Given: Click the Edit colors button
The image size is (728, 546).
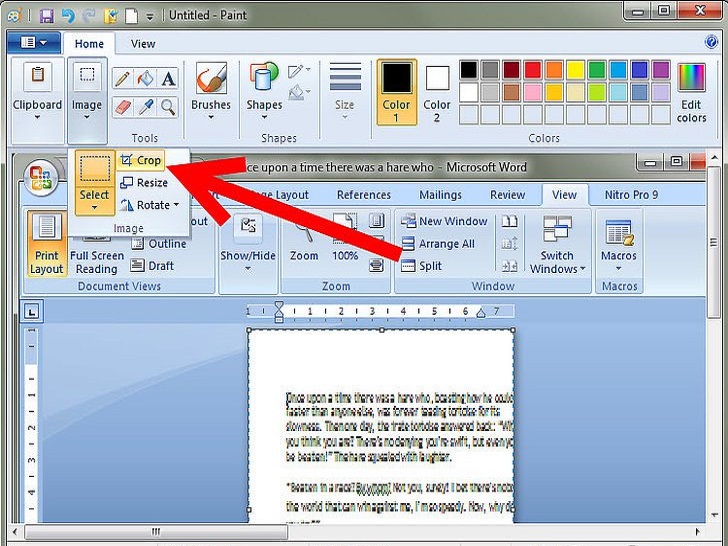Looking at the screenshot, I should [691, 93].
